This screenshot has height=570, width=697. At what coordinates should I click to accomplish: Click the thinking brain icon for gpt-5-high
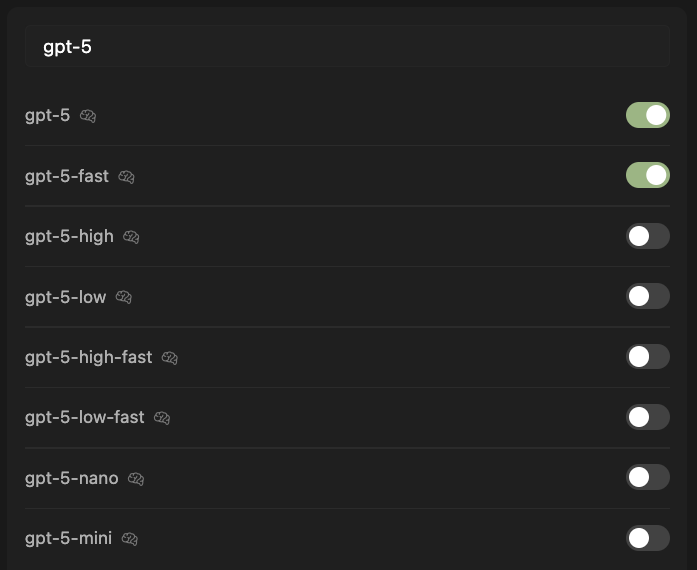131,237
